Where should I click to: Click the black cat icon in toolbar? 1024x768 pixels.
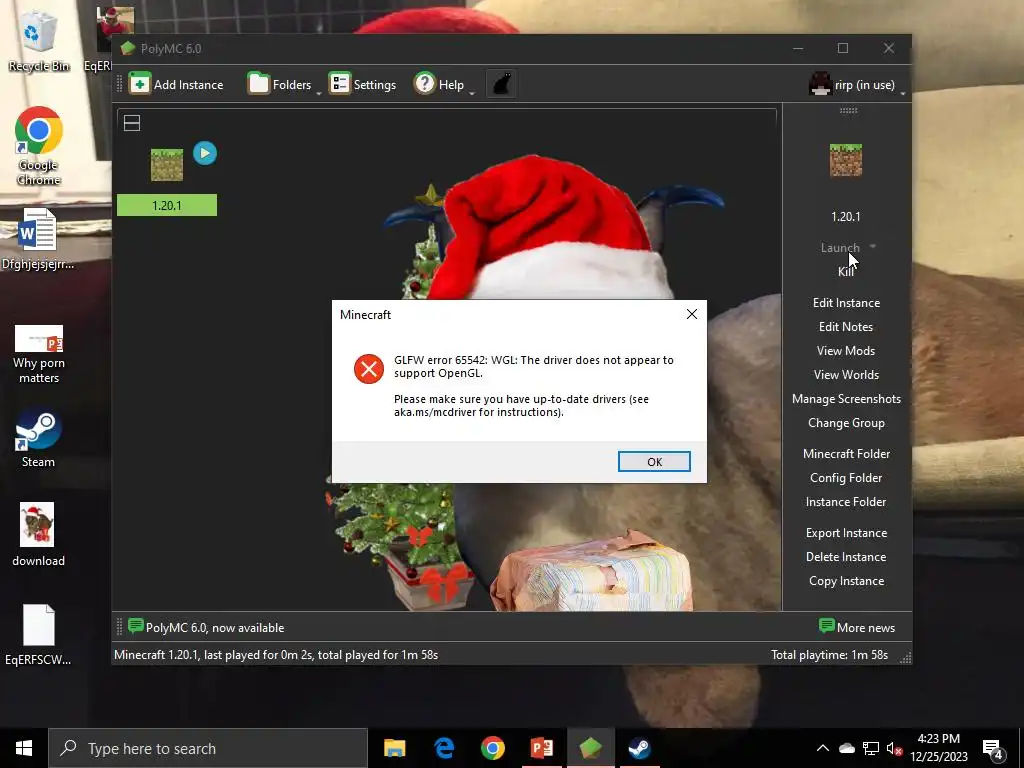pos(501,84)
